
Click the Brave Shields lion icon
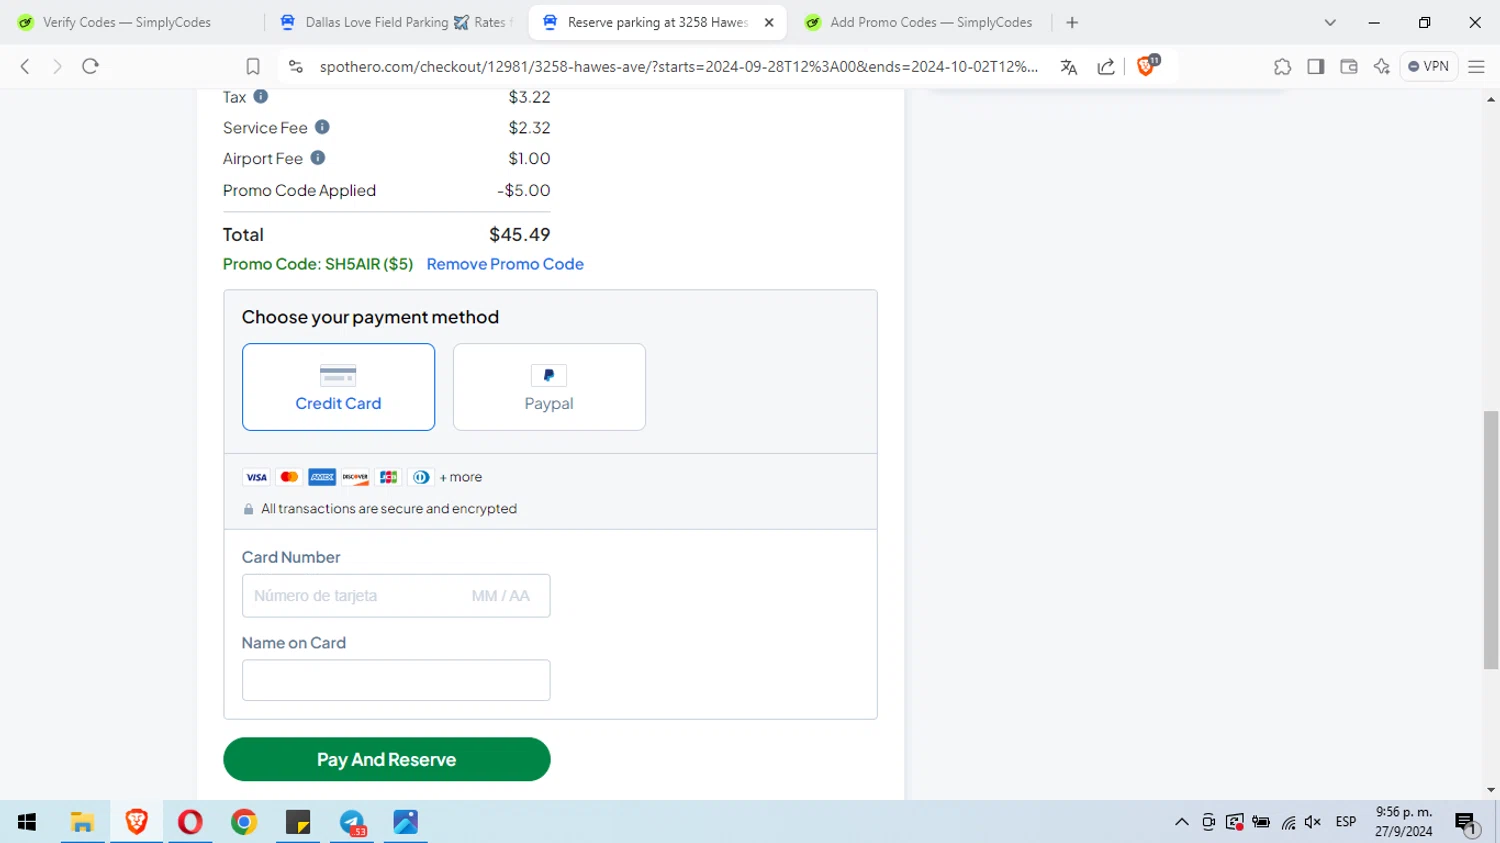1147,66
